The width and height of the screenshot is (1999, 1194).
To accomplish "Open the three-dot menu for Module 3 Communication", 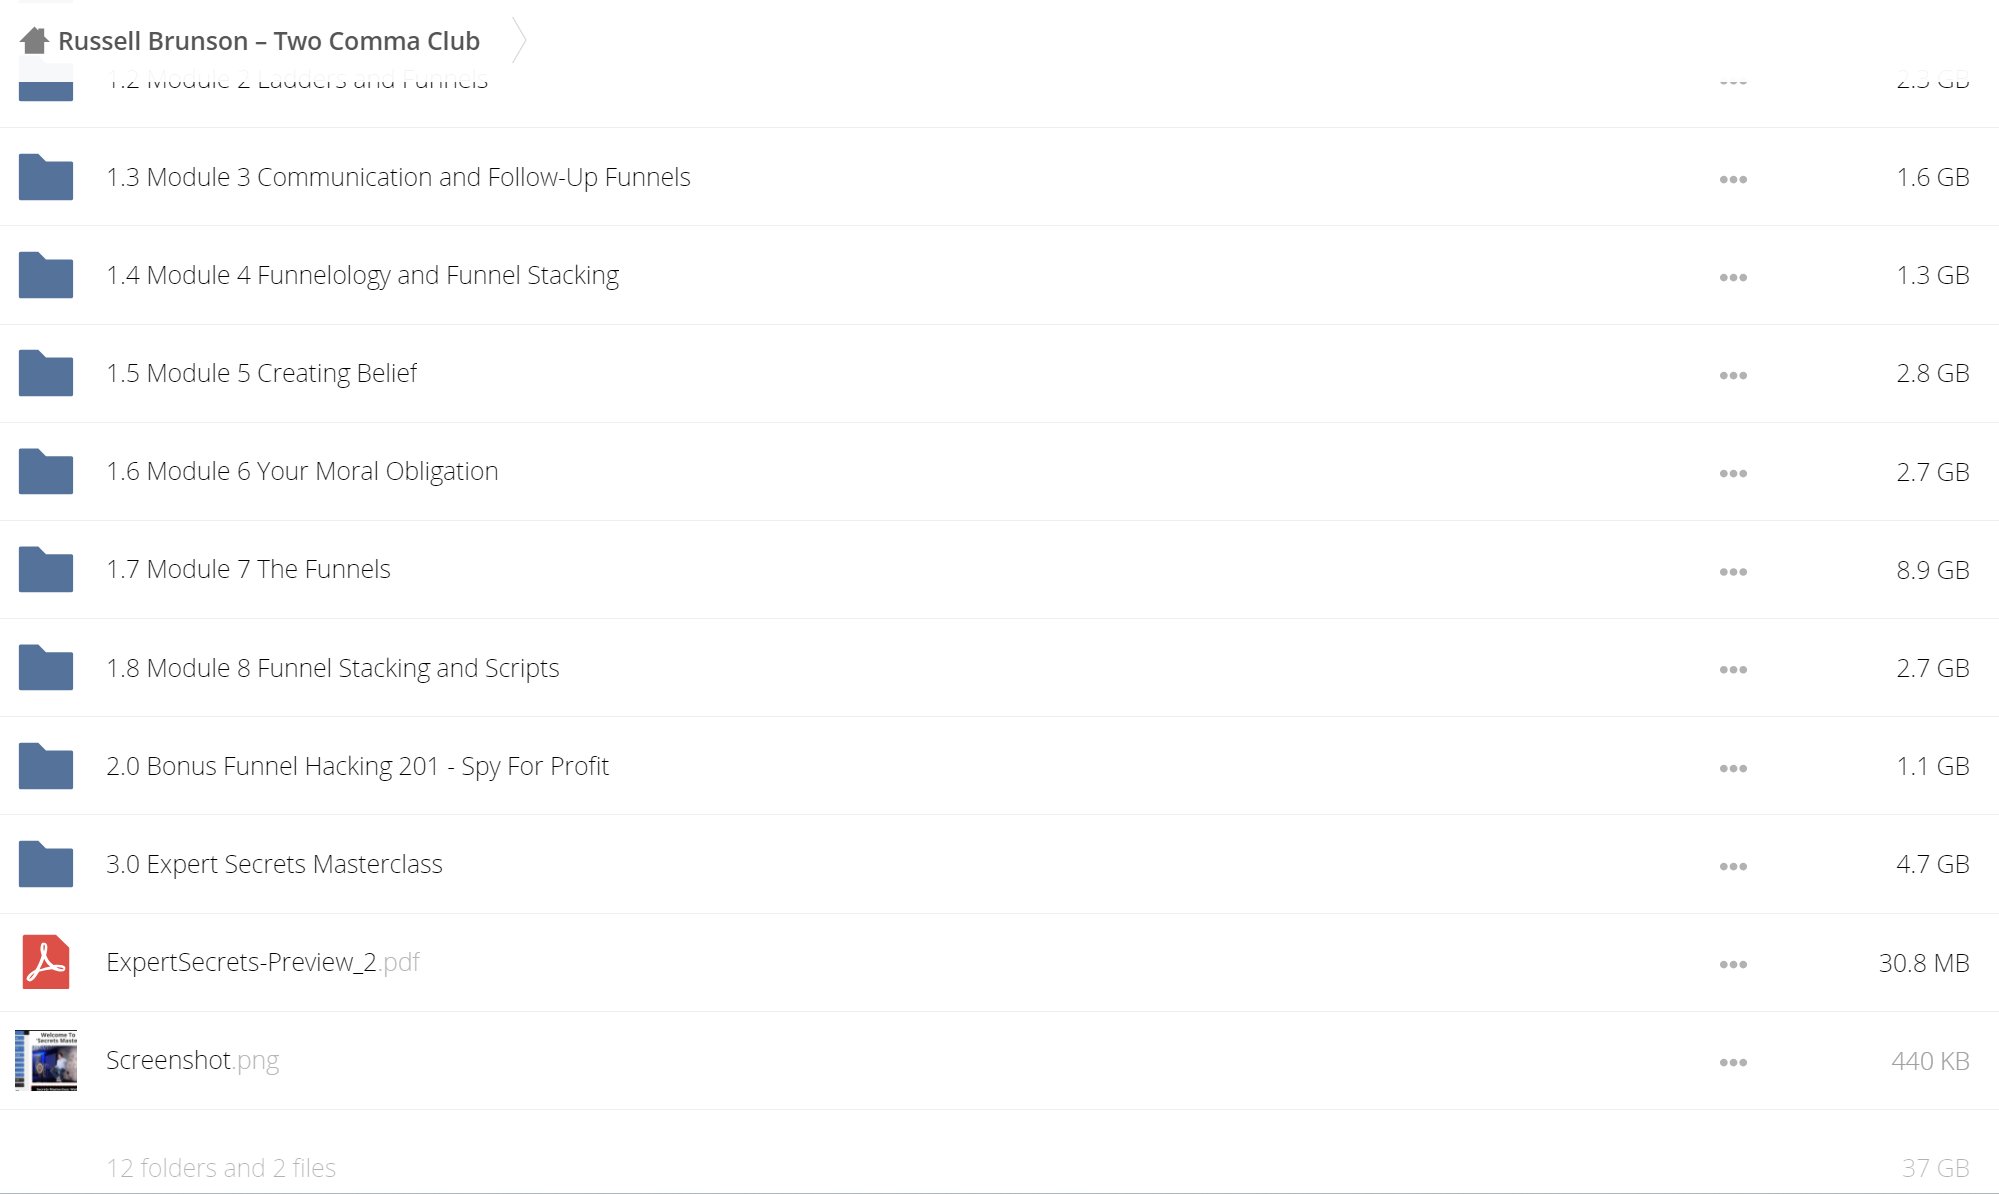I will [x=1733, y=179].
